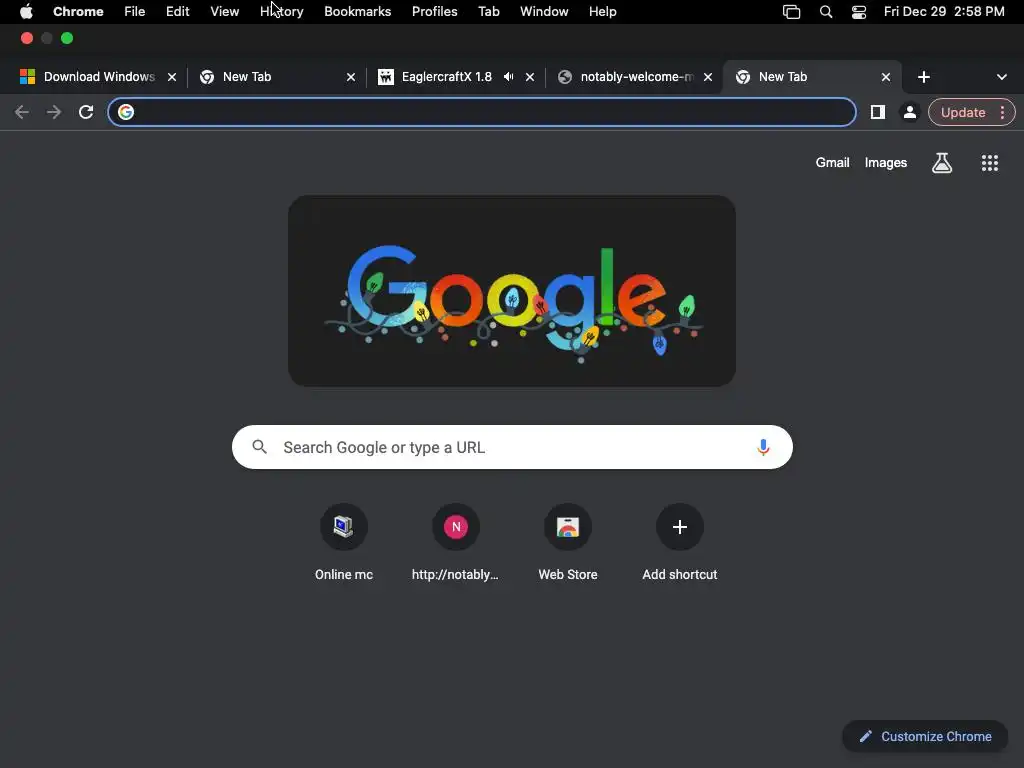Open the Search Labs flask icon
This screenshot has width=1024, height=768.
942,163
